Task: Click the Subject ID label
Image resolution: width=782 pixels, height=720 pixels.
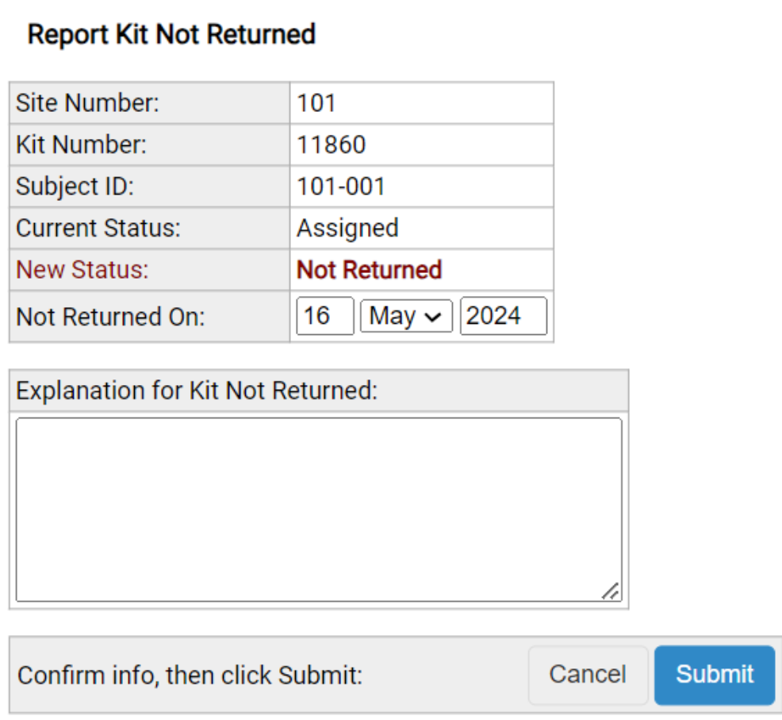Action: pyautogui.click(x=74, y=187)
